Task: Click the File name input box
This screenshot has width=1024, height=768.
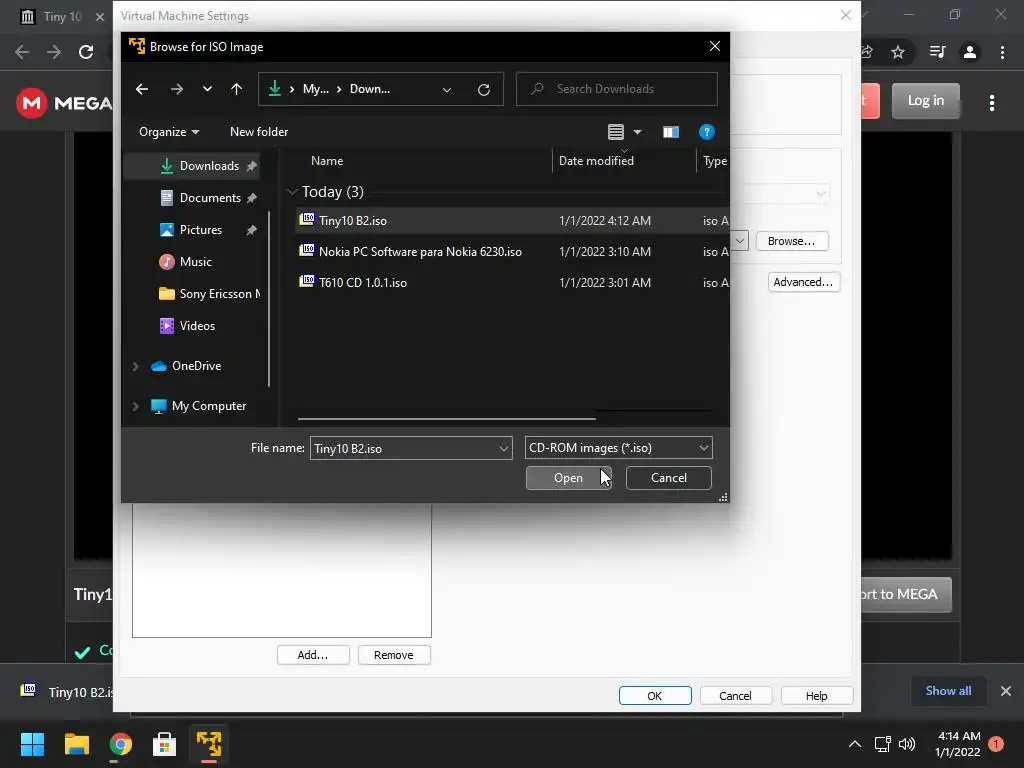Action: [x=404, y=449]
